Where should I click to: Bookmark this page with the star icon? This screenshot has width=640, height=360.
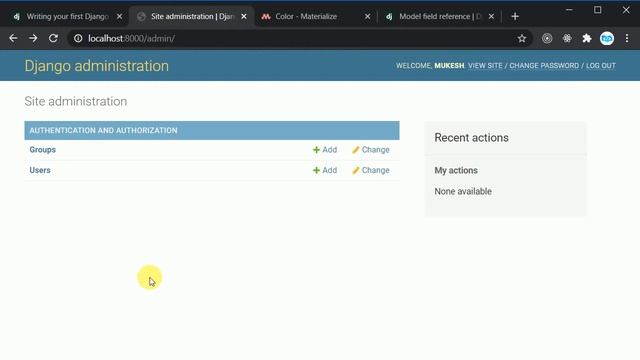point(522,38)
